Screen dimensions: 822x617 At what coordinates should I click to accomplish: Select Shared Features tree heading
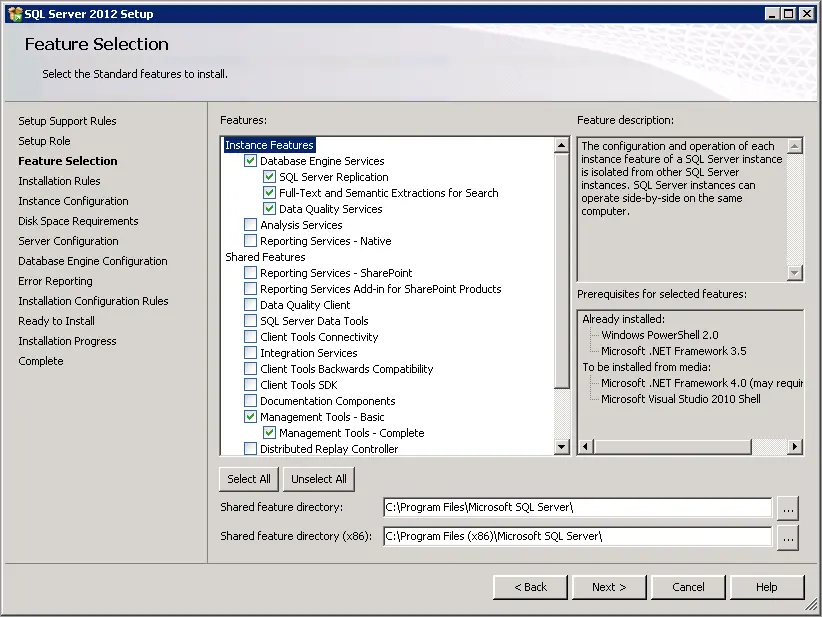265,257
